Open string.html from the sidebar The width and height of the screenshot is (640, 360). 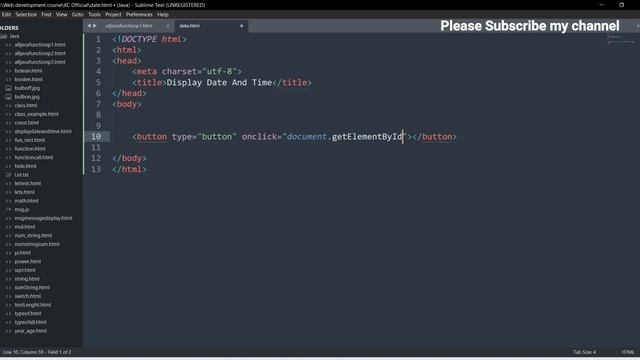[27, 279]
